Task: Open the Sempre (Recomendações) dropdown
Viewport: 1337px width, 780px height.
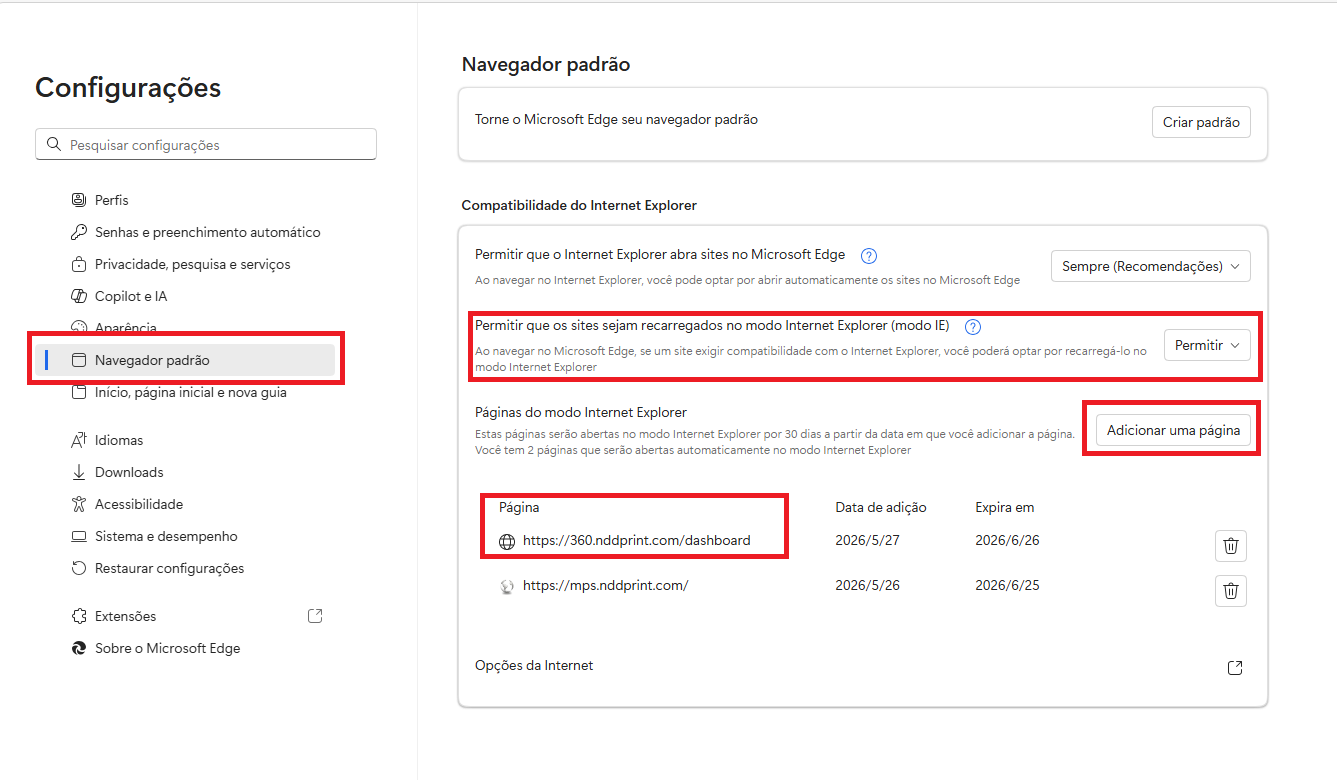Action: (1151, 266)
